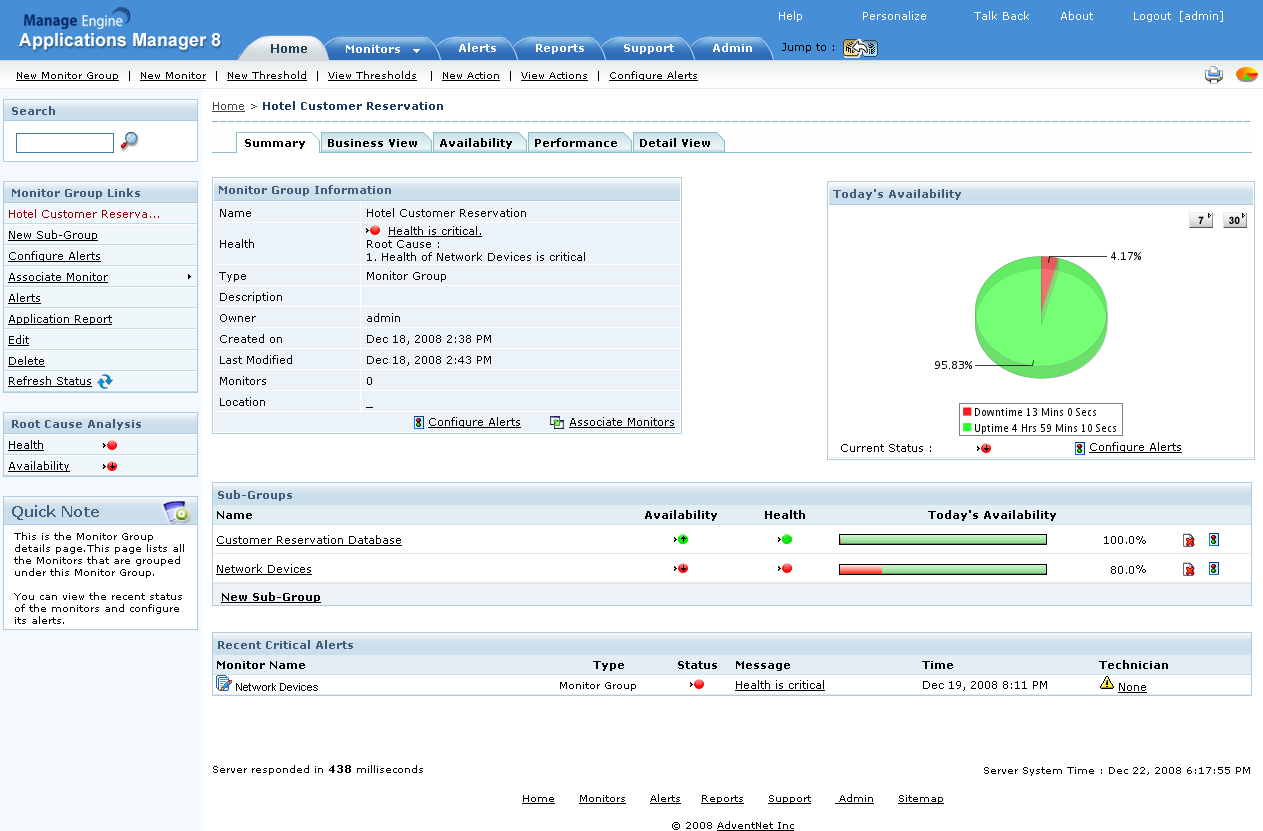Show 30-day availability history
This screenshot has width=1263, height=831.
[x=1234, y=220]
